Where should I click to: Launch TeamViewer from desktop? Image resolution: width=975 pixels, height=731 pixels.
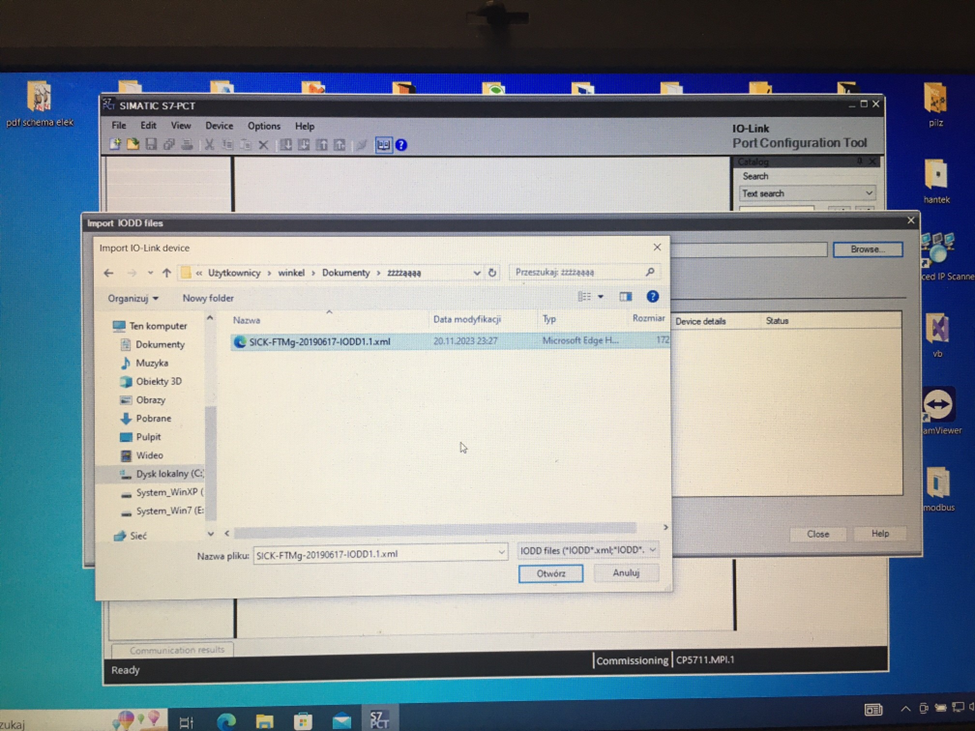[x=940, y=410]
